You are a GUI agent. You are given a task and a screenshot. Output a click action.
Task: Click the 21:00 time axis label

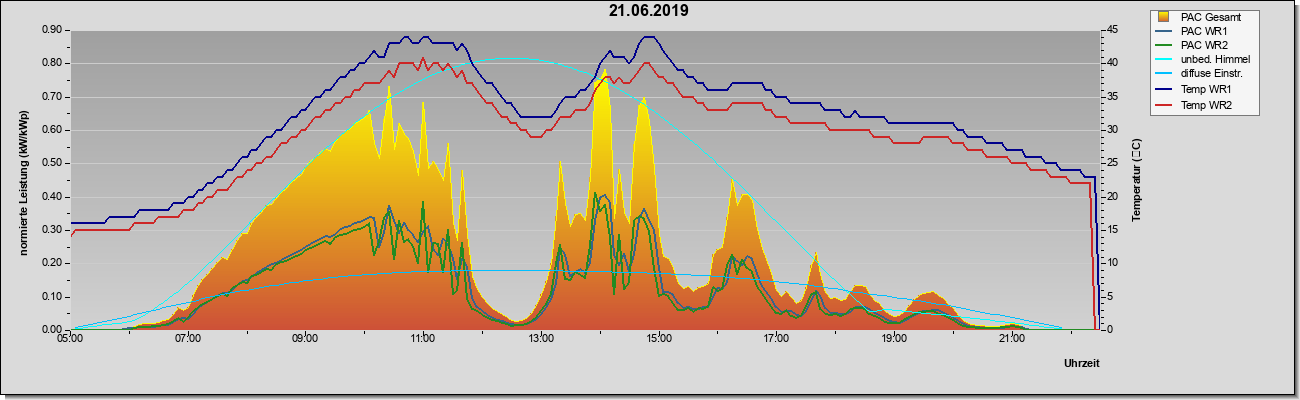(1012, 340)
